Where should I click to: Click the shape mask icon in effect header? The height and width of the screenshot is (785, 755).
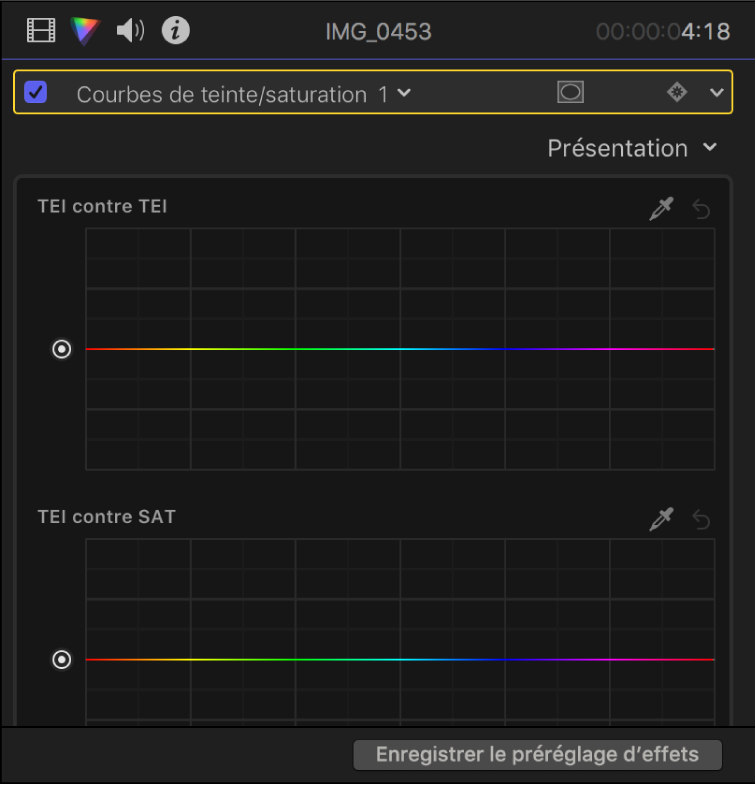pos(570,93)
